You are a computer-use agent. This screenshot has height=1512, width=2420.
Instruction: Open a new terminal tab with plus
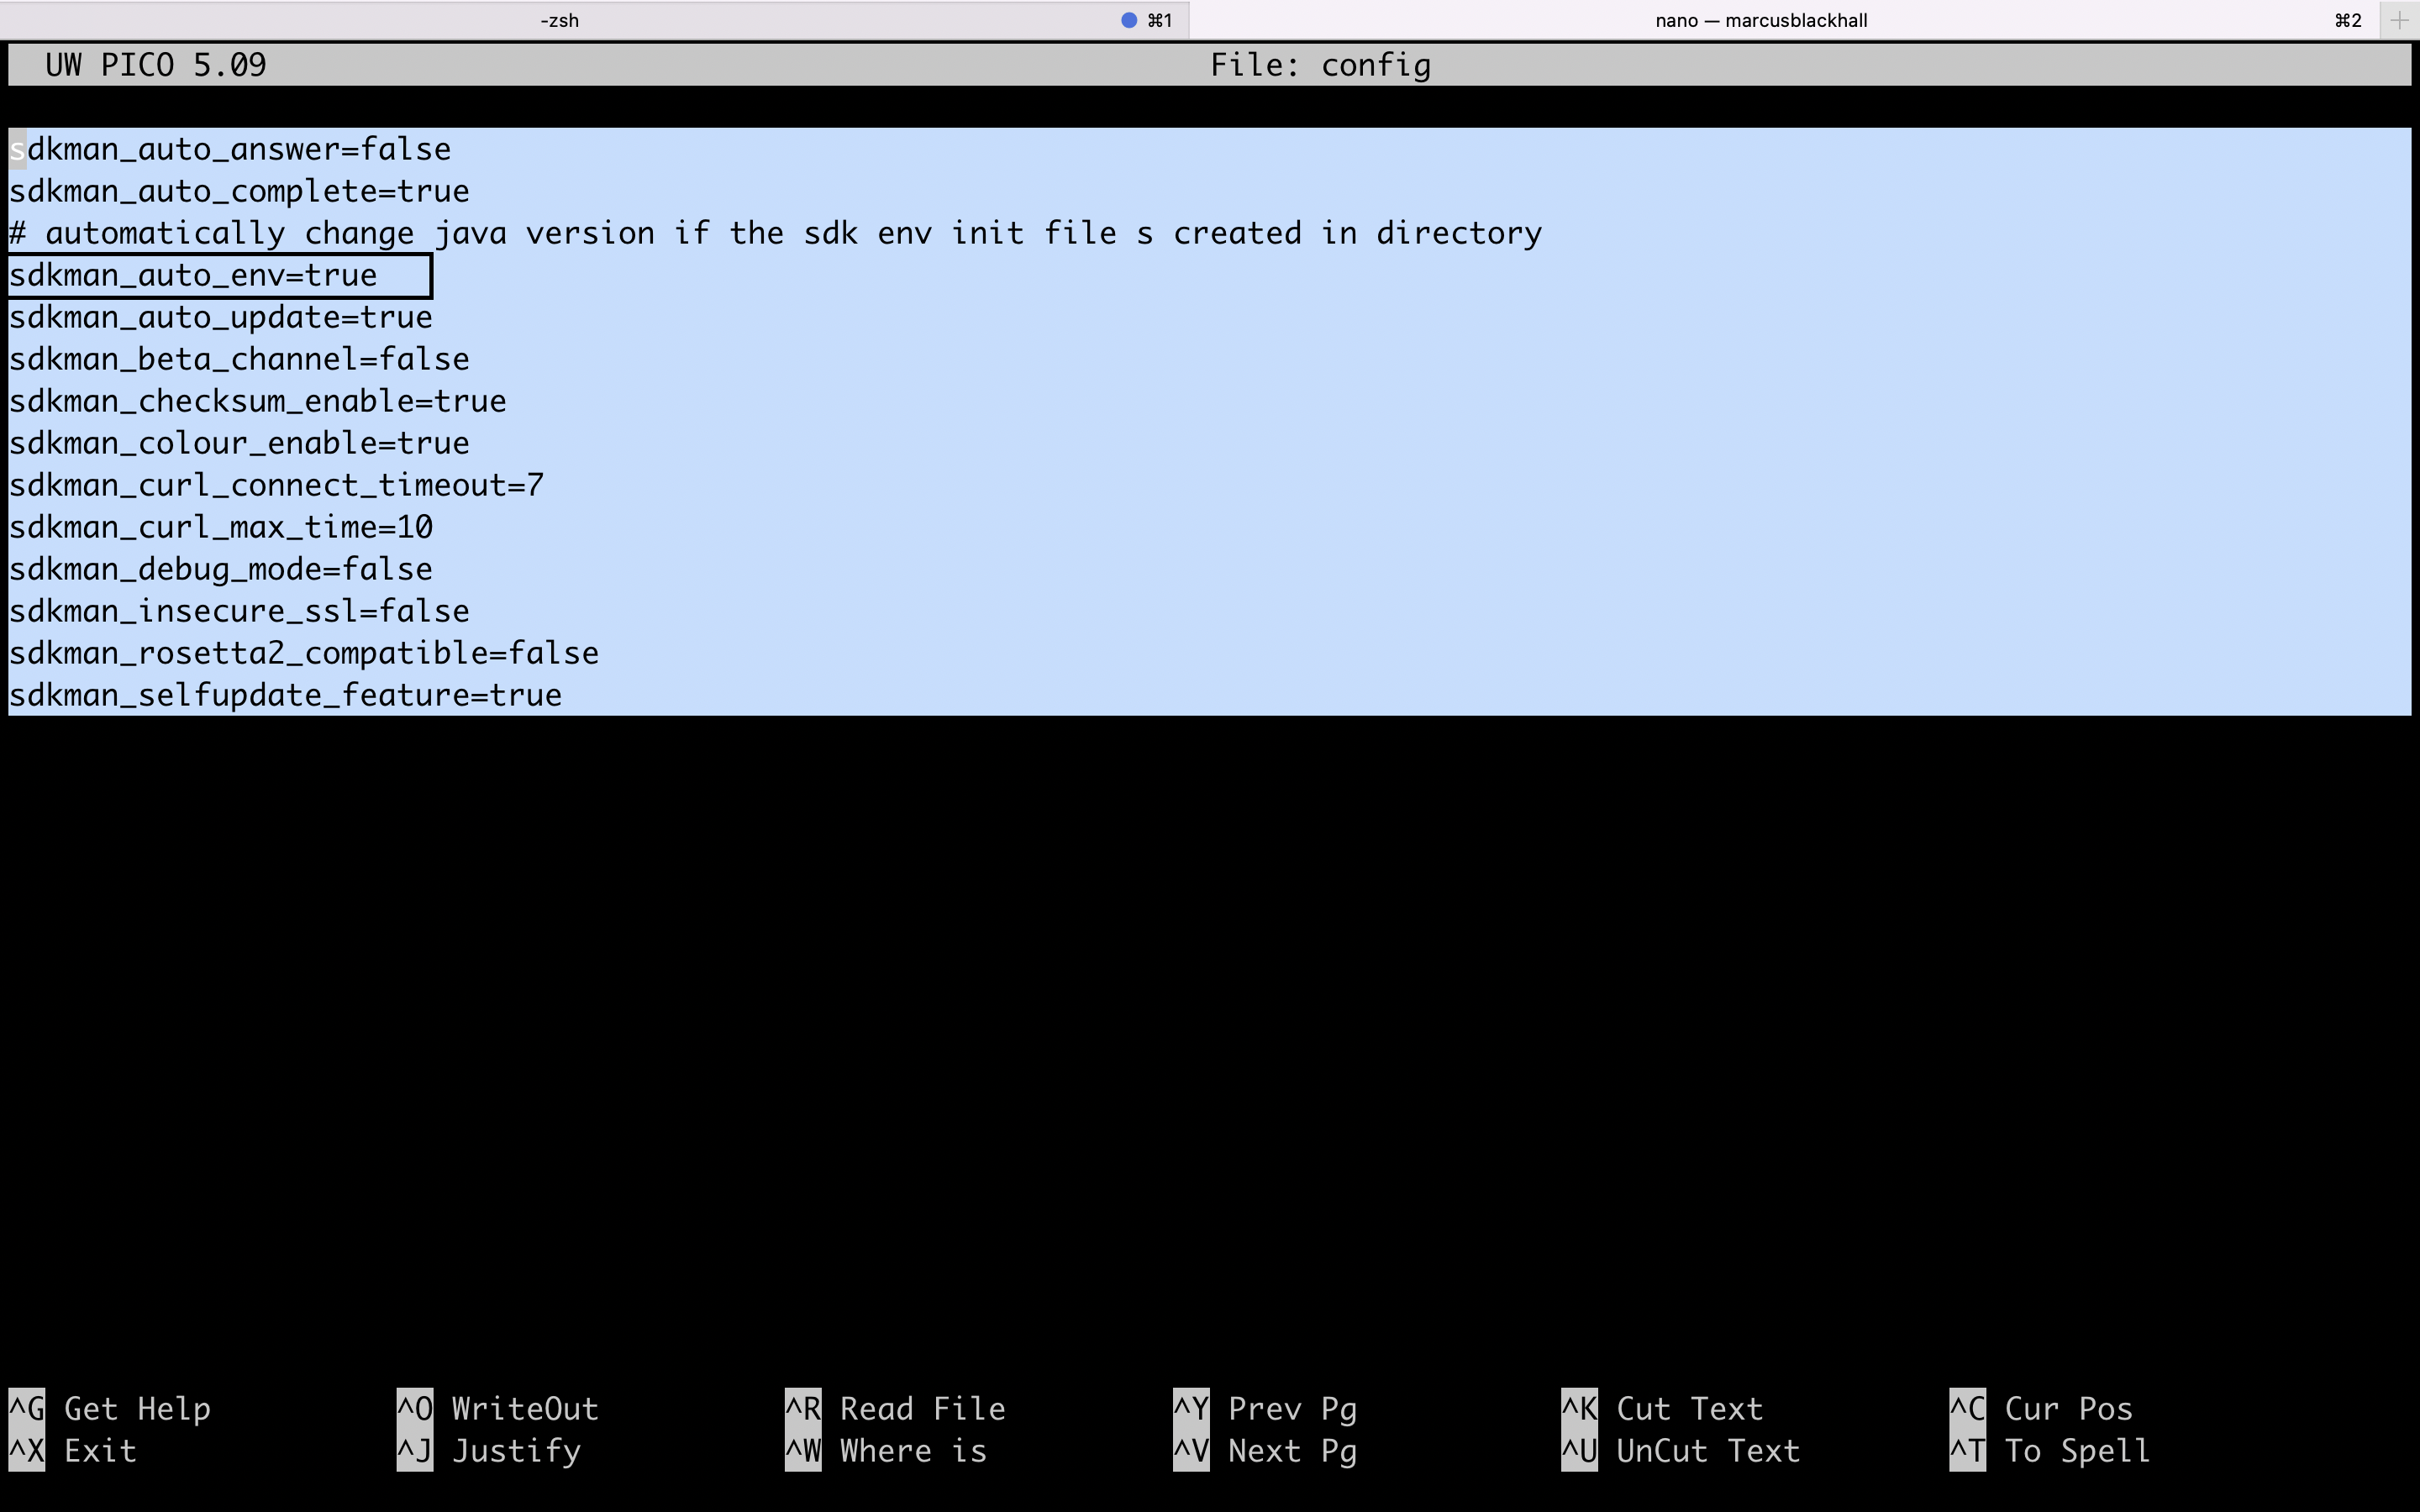click(x=2399, y=20)
